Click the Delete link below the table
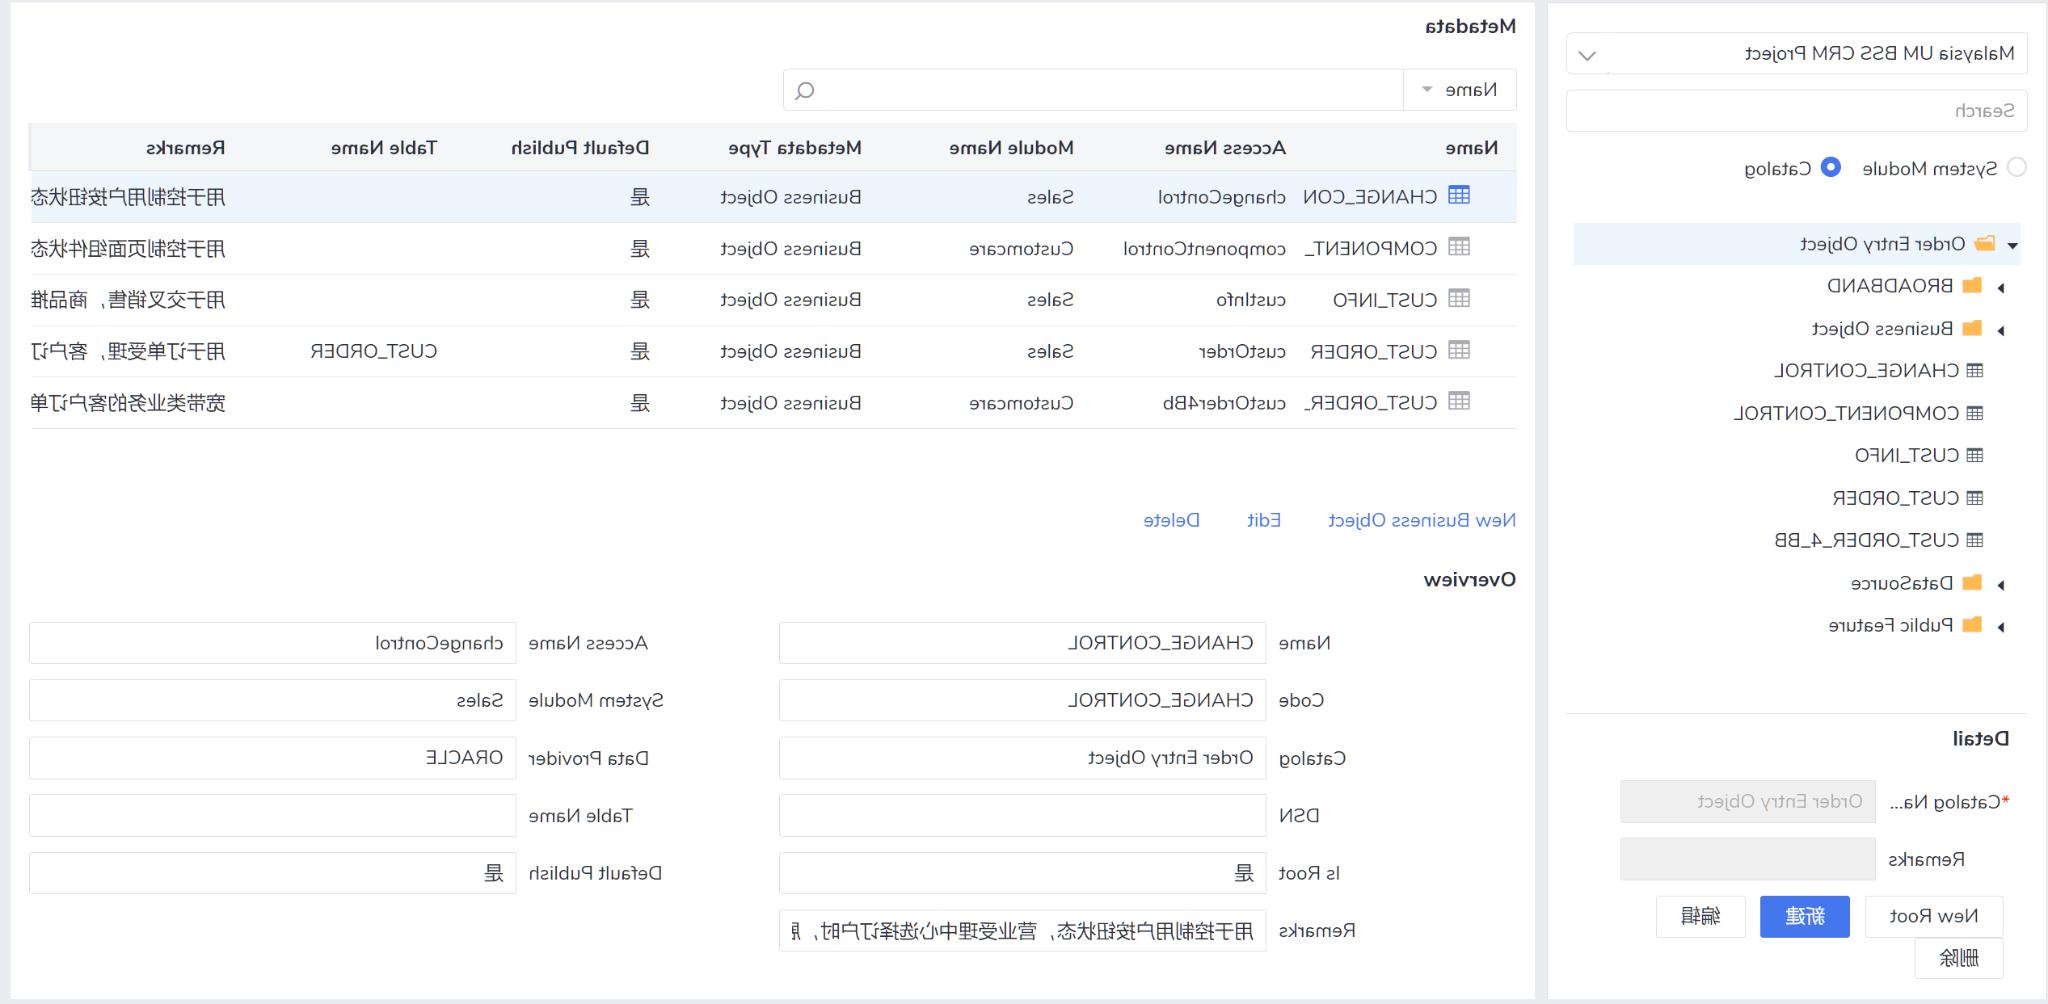 point(1172,520)
